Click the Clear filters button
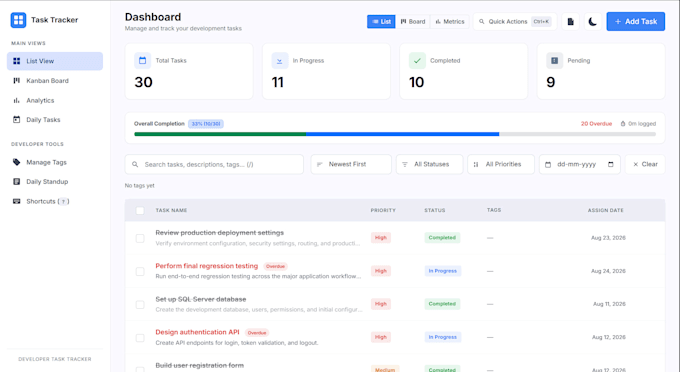 click(x=645, y=164)
